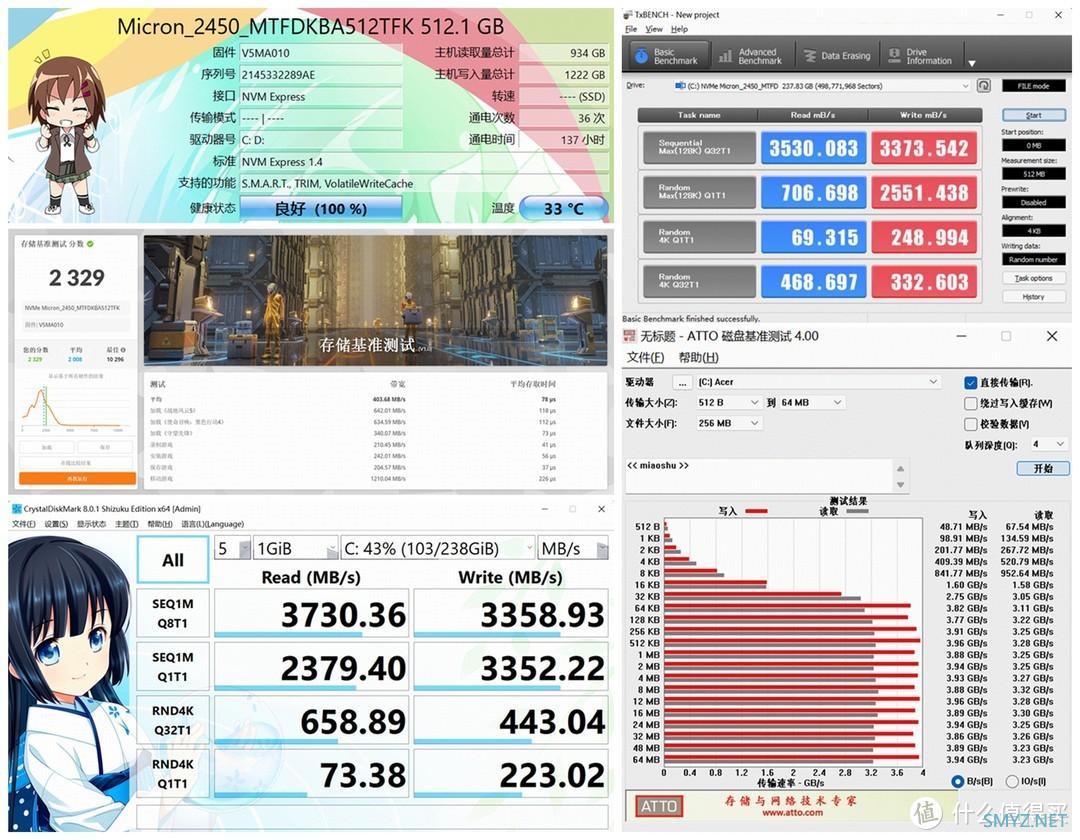
Task: Click the ATTO logo at the bottom
Action: tap(659, 806)
